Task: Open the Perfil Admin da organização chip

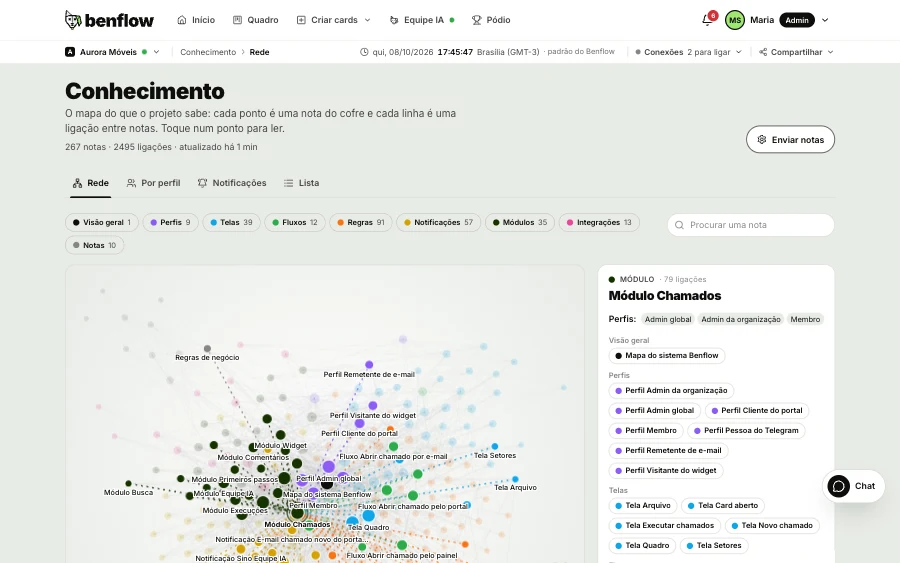Action: tap(671, 391)
